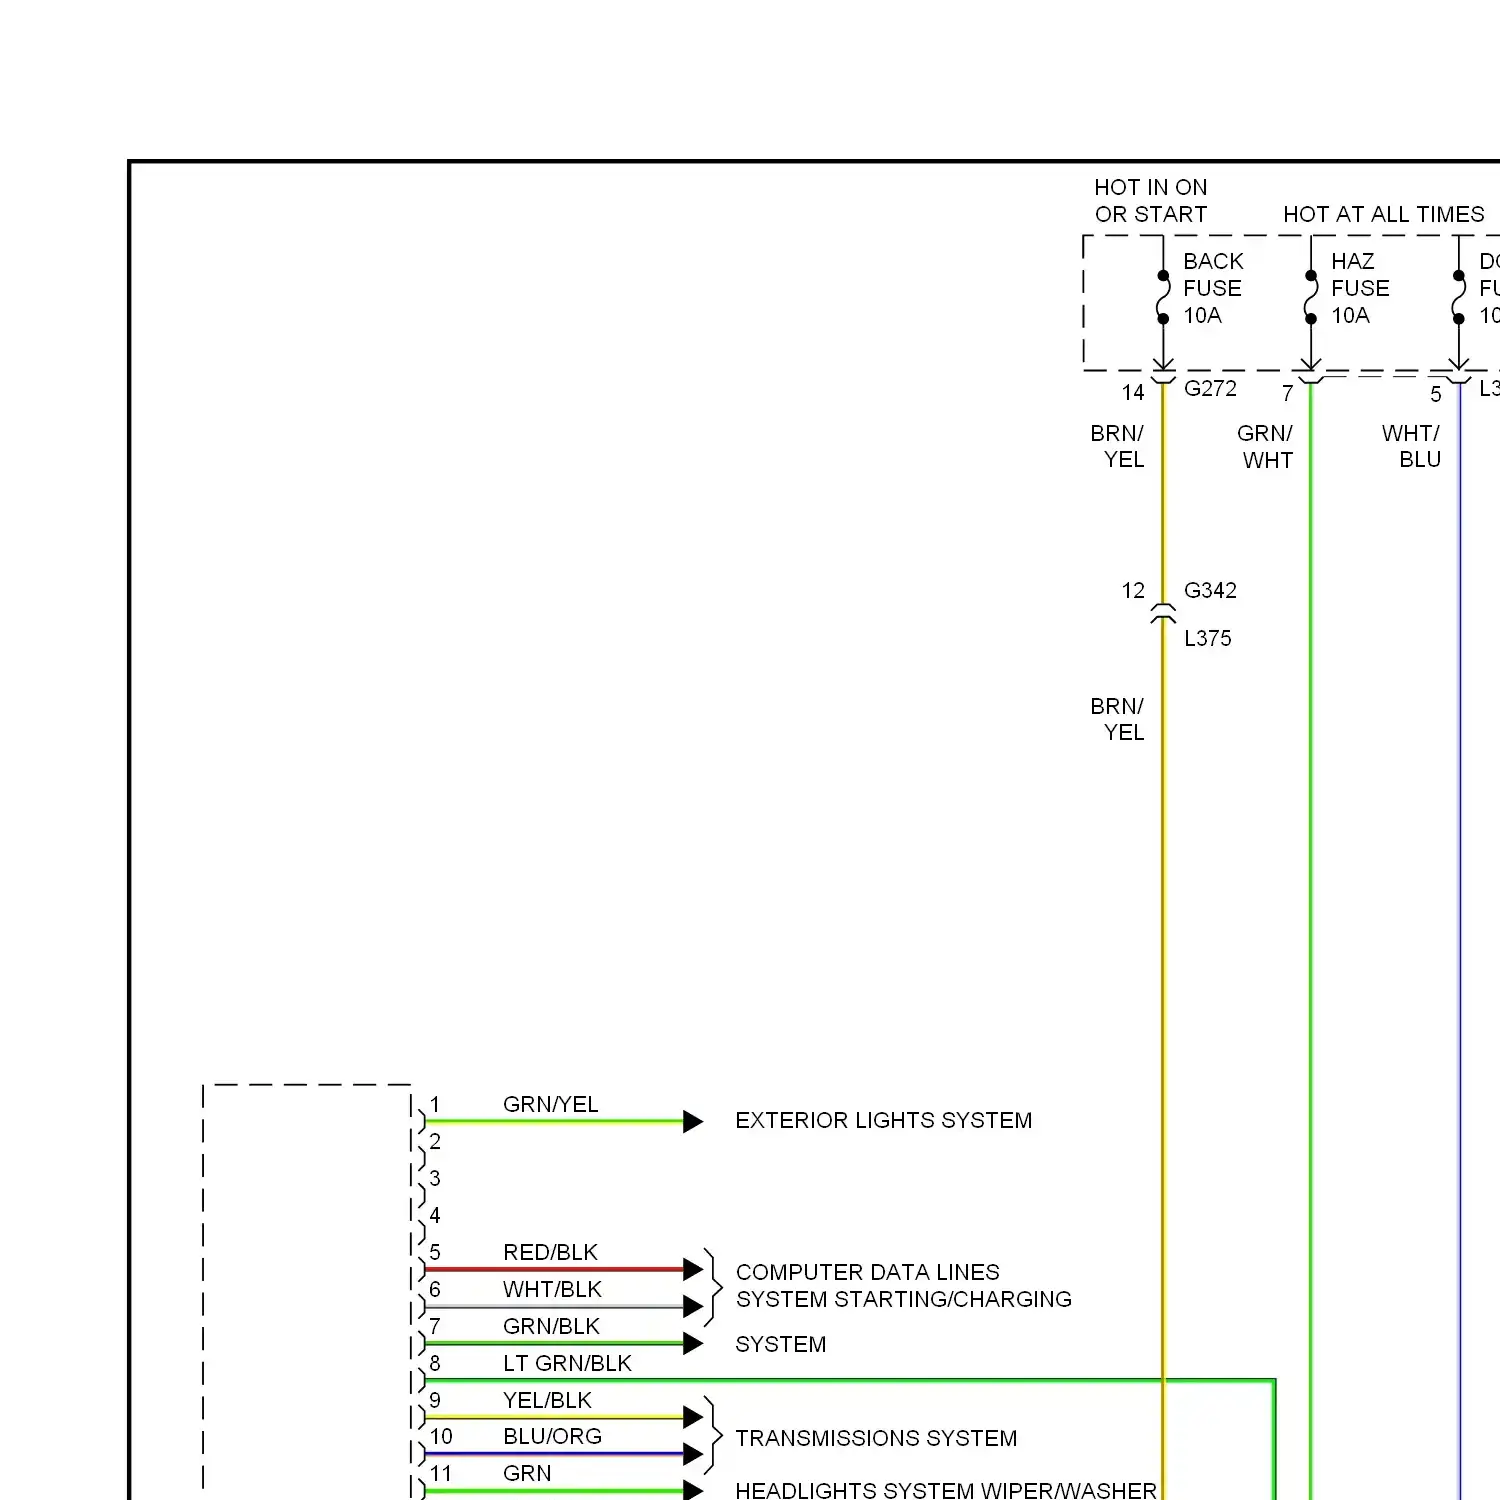Click the arrowhead on the RED/BLK wire
The height and width of the screenshot is (1500, 1500).
click(x=693, y=1269)
